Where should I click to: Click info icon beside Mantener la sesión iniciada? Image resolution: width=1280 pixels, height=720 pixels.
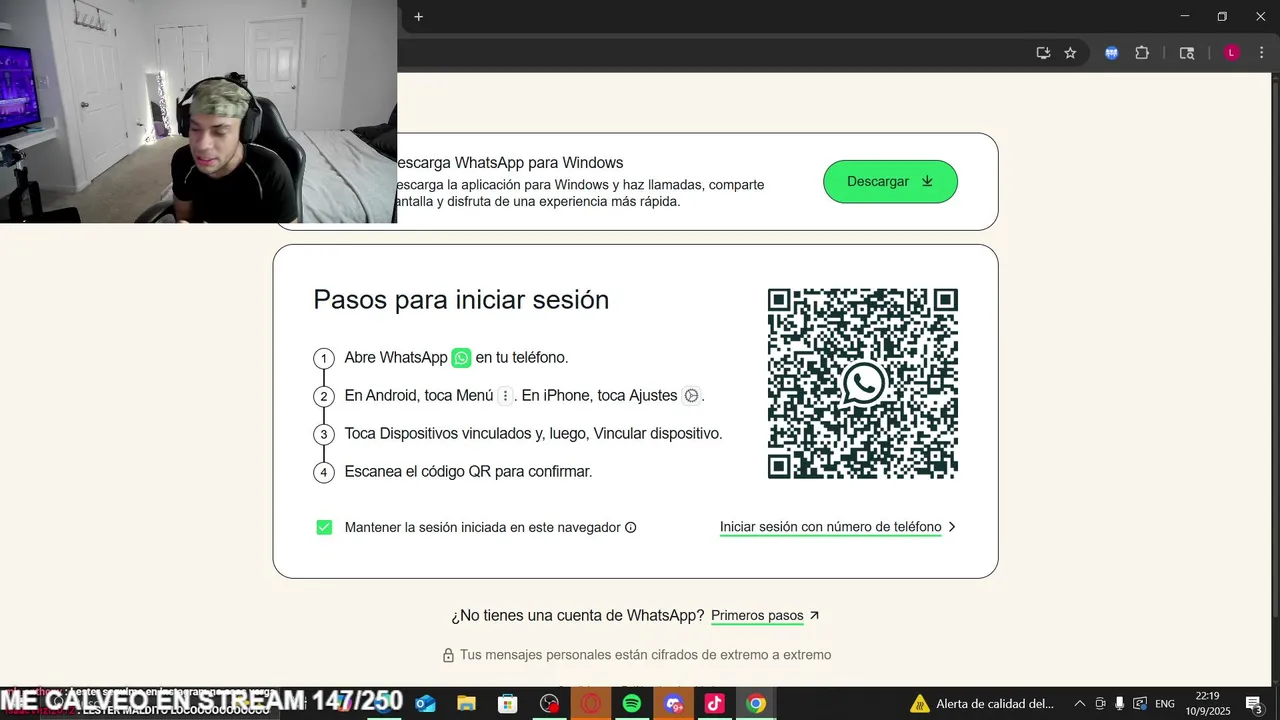pyautogui.click(x=630, y=528)
